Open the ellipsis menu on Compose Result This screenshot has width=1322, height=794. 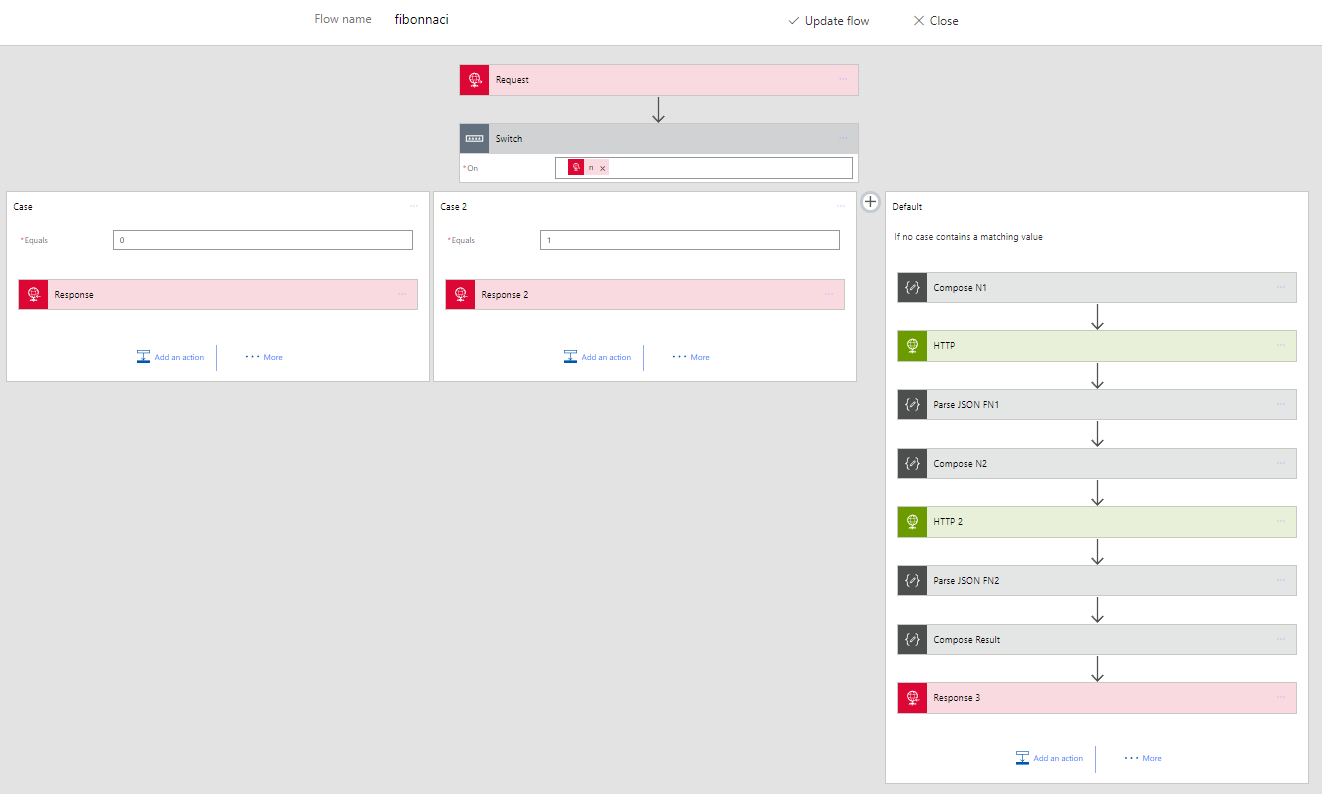(1280, 640)
